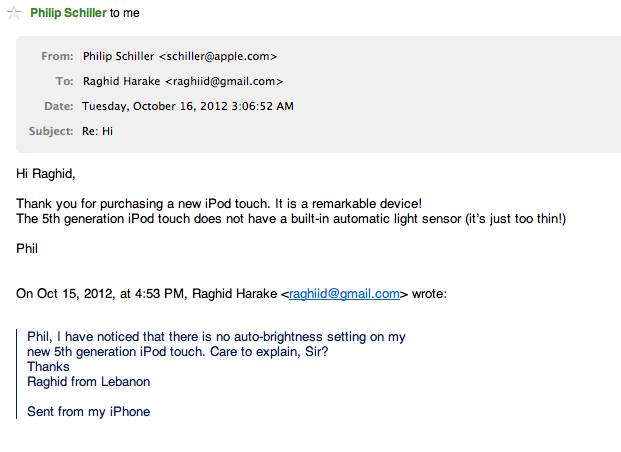This screenshot has width=621, height=452.
Task: Click the 'On Oct 15, 2012' quote header
Action: (231, 294)
